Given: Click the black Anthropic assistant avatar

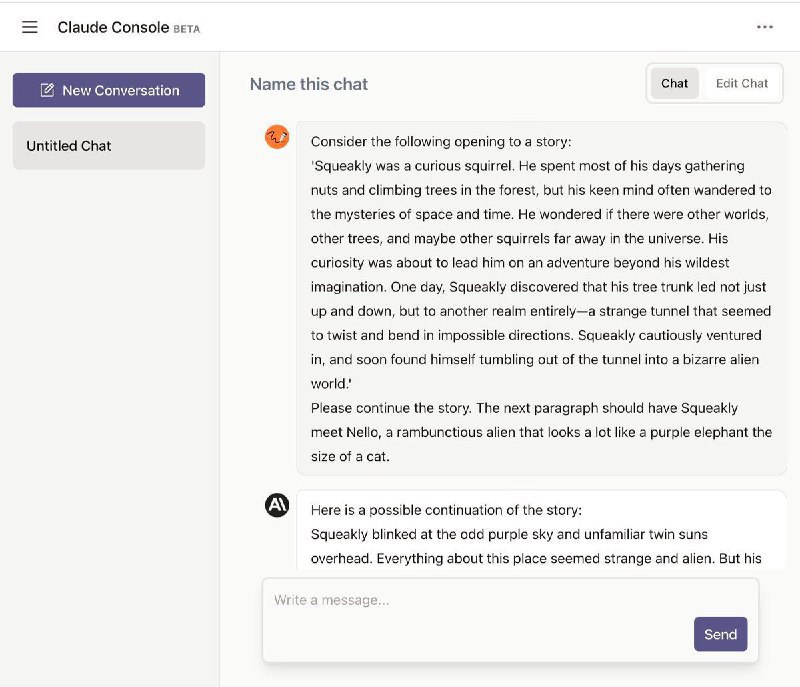Looking at the screenshot, I should click(x=277, y=506).
